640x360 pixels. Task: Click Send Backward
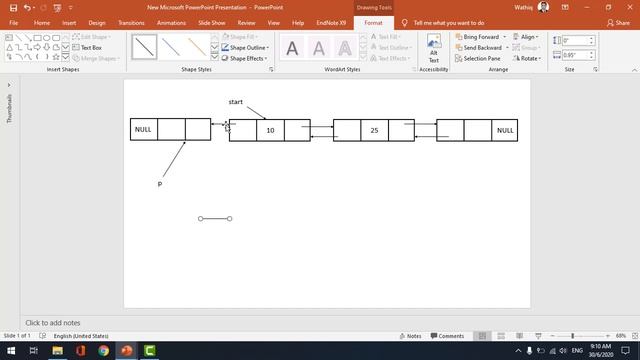[x=479, y=48]
